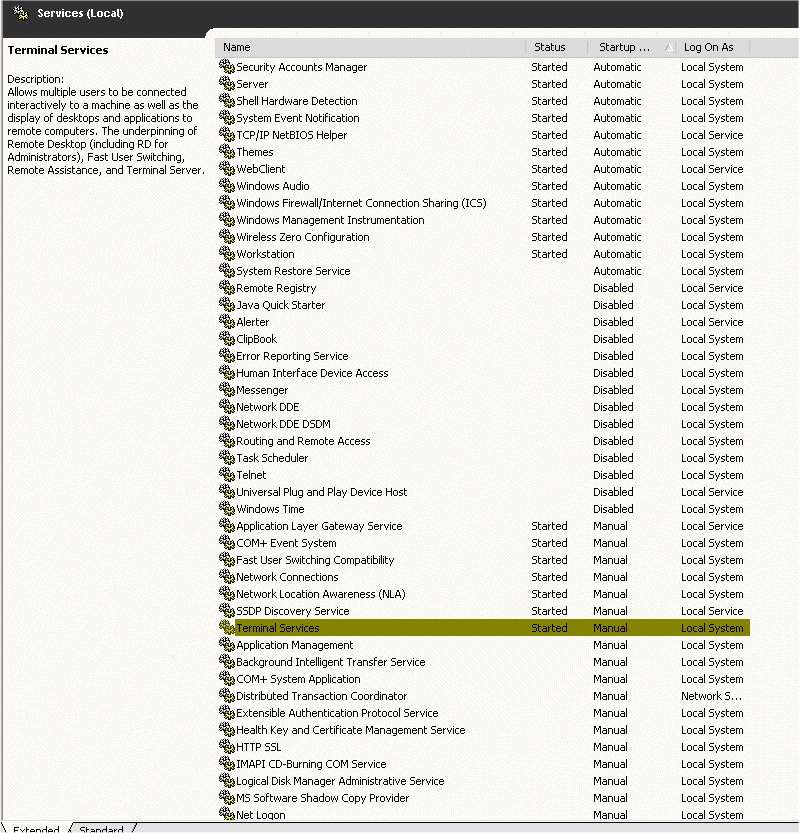Click Network S... log on value
Viewport: 799px width, 833px height.
click(711, 696)
